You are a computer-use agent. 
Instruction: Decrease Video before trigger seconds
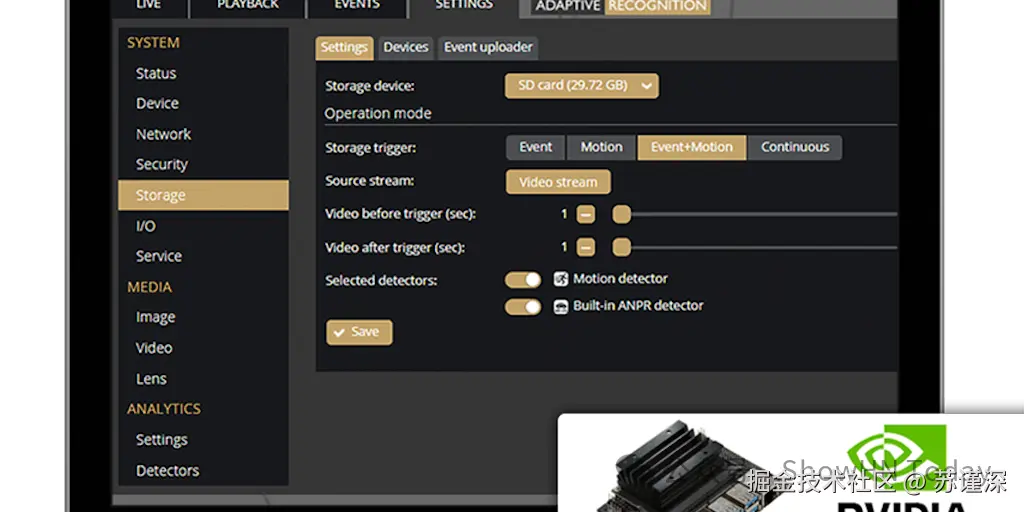(x=586, y=214)
